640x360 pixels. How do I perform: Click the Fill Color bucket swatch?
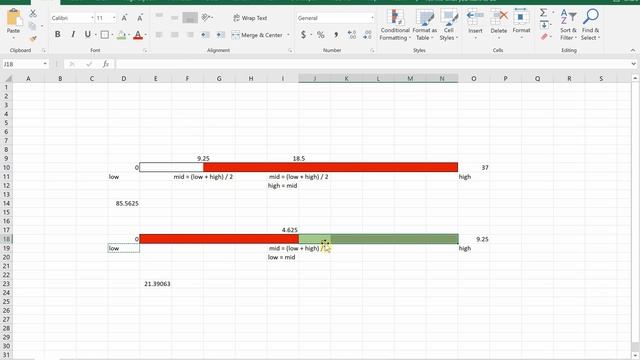121,35
